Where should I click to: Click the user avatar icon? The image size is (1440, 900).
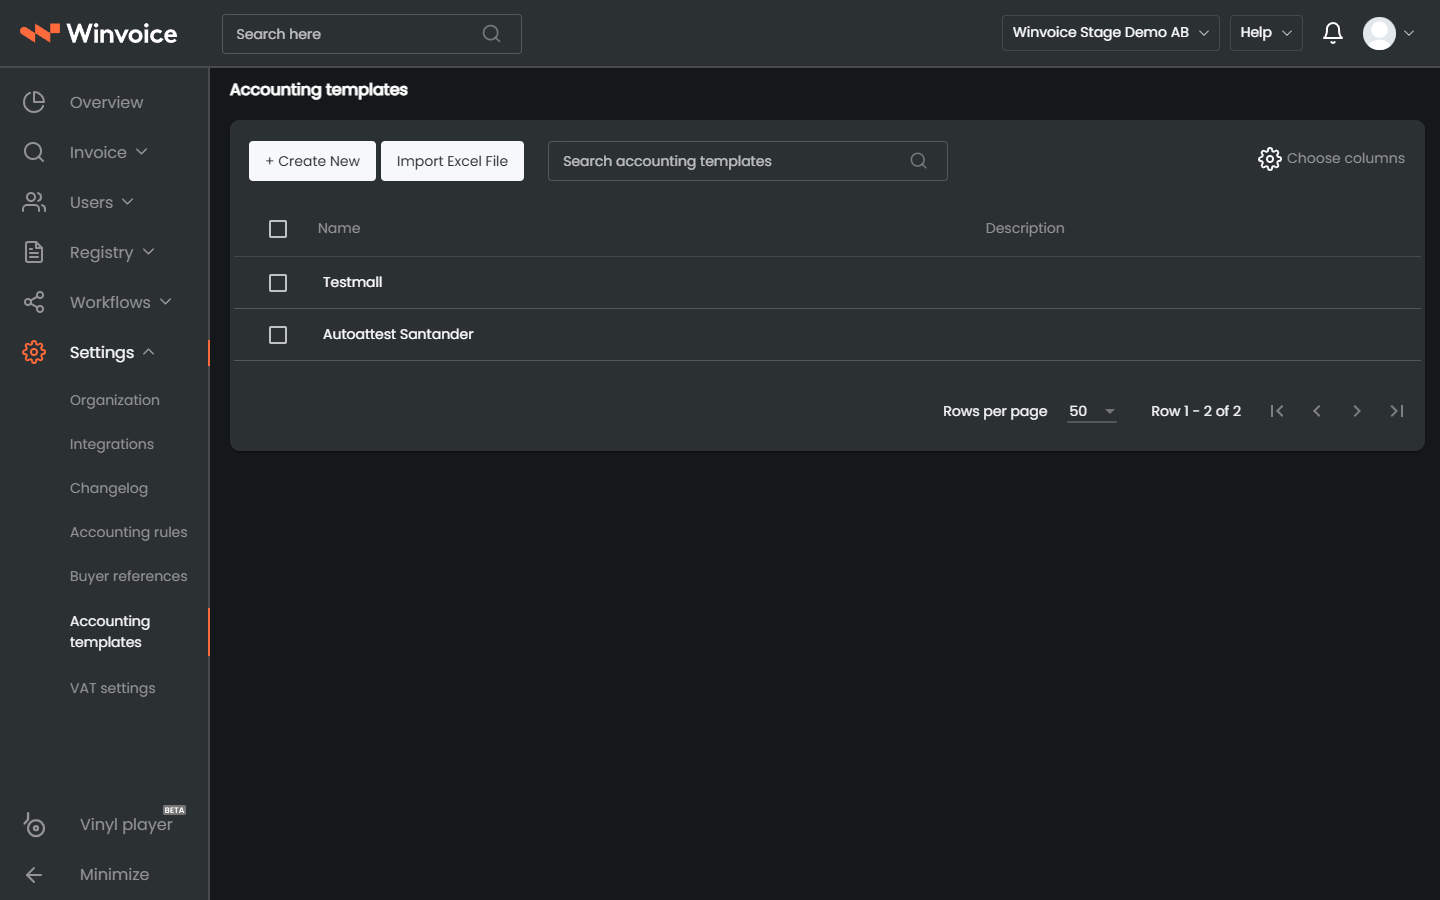coord(1379,33)
